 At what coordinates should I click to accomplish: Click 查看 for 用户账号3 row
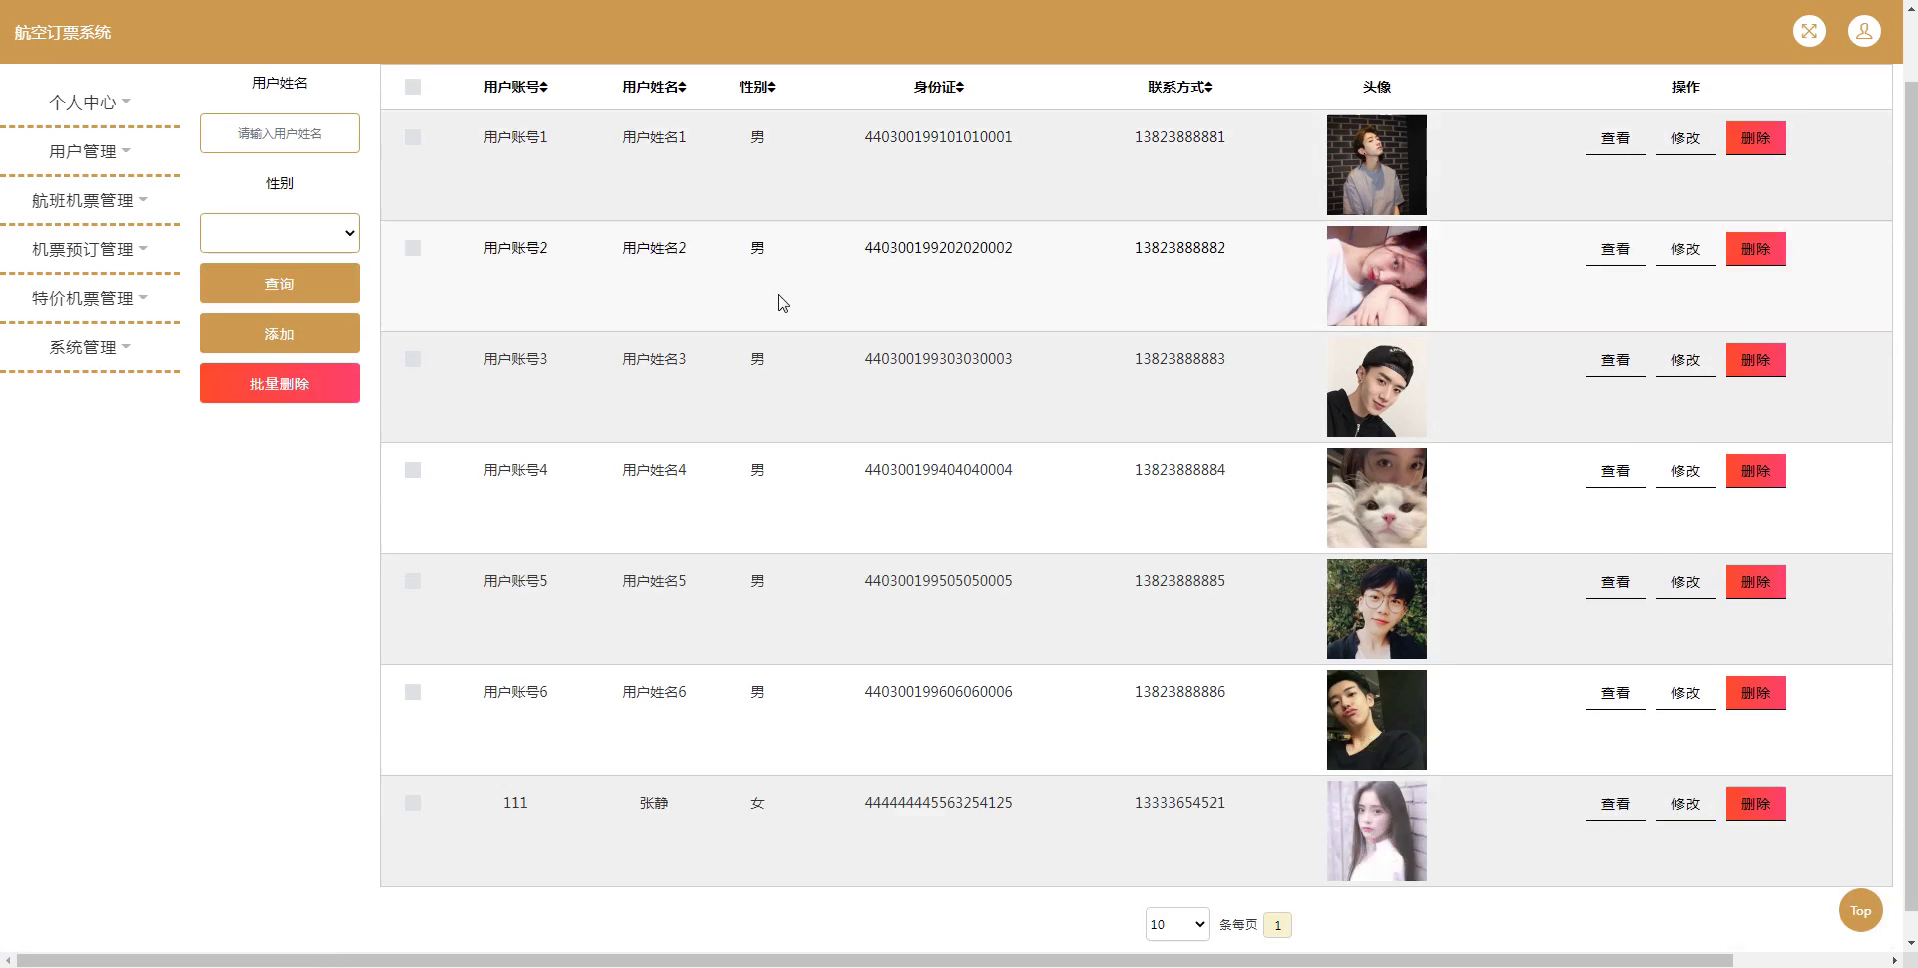pyautogui.click(x=1616, y=360)
